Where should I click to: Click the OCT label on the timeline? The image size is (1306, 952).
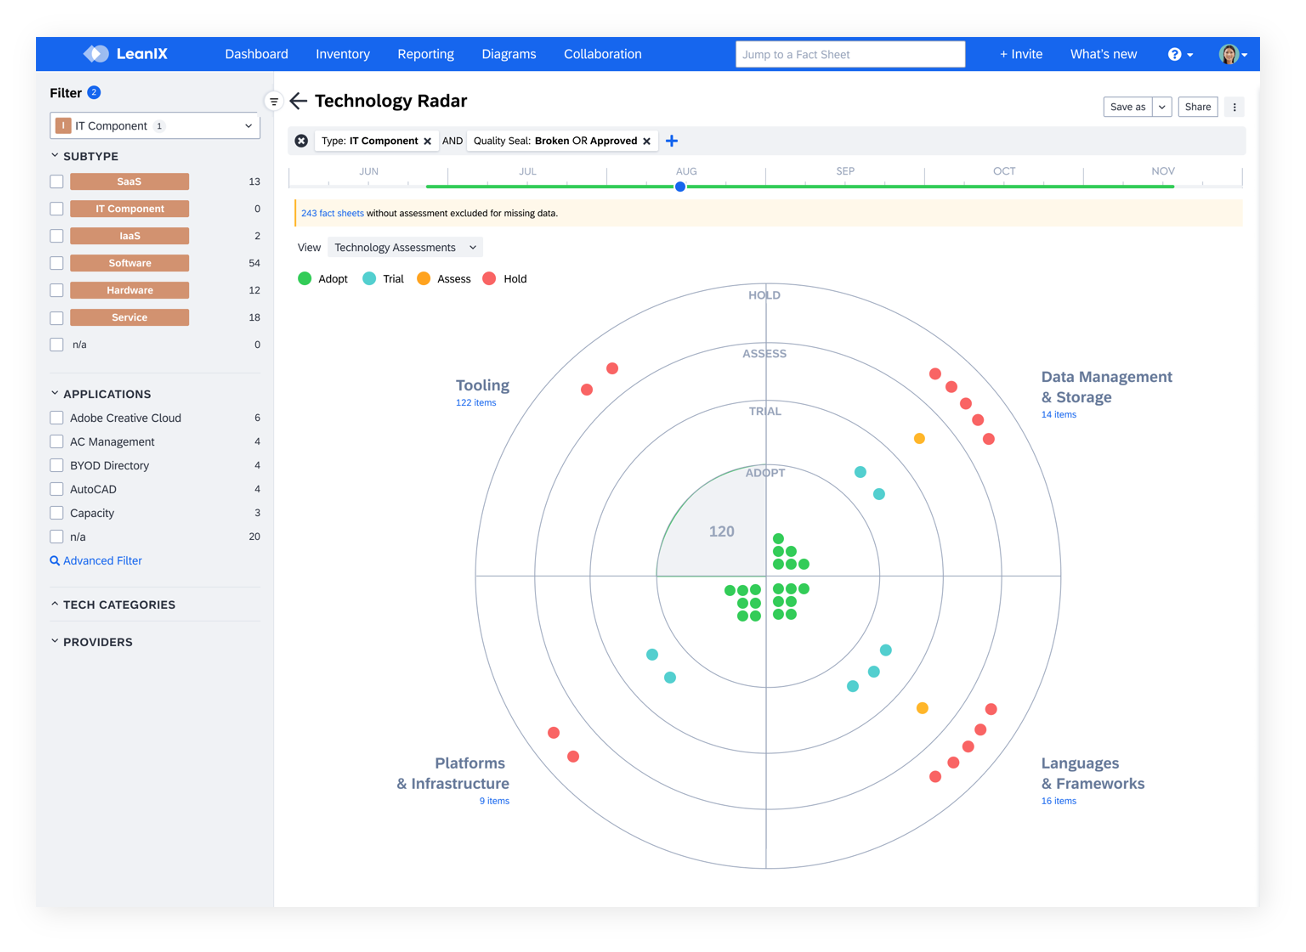coord(1004,172)
